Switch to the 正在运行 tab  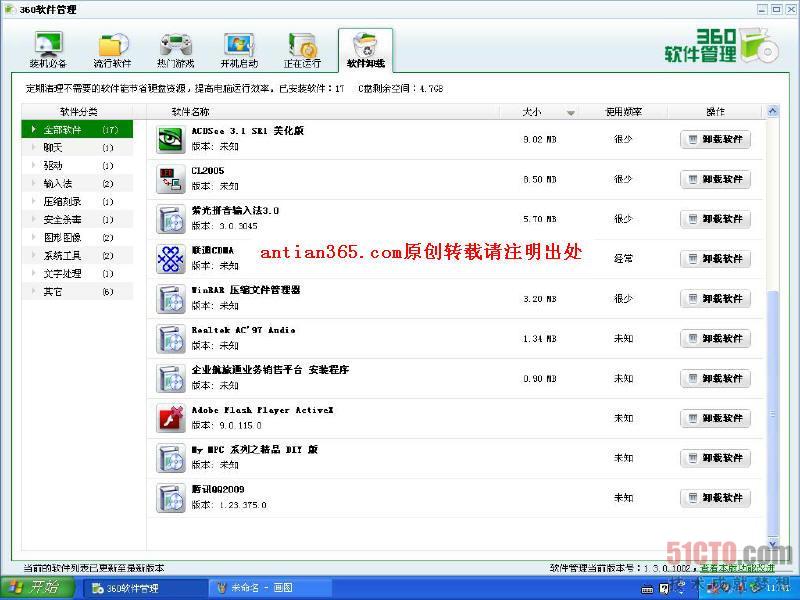302,50
